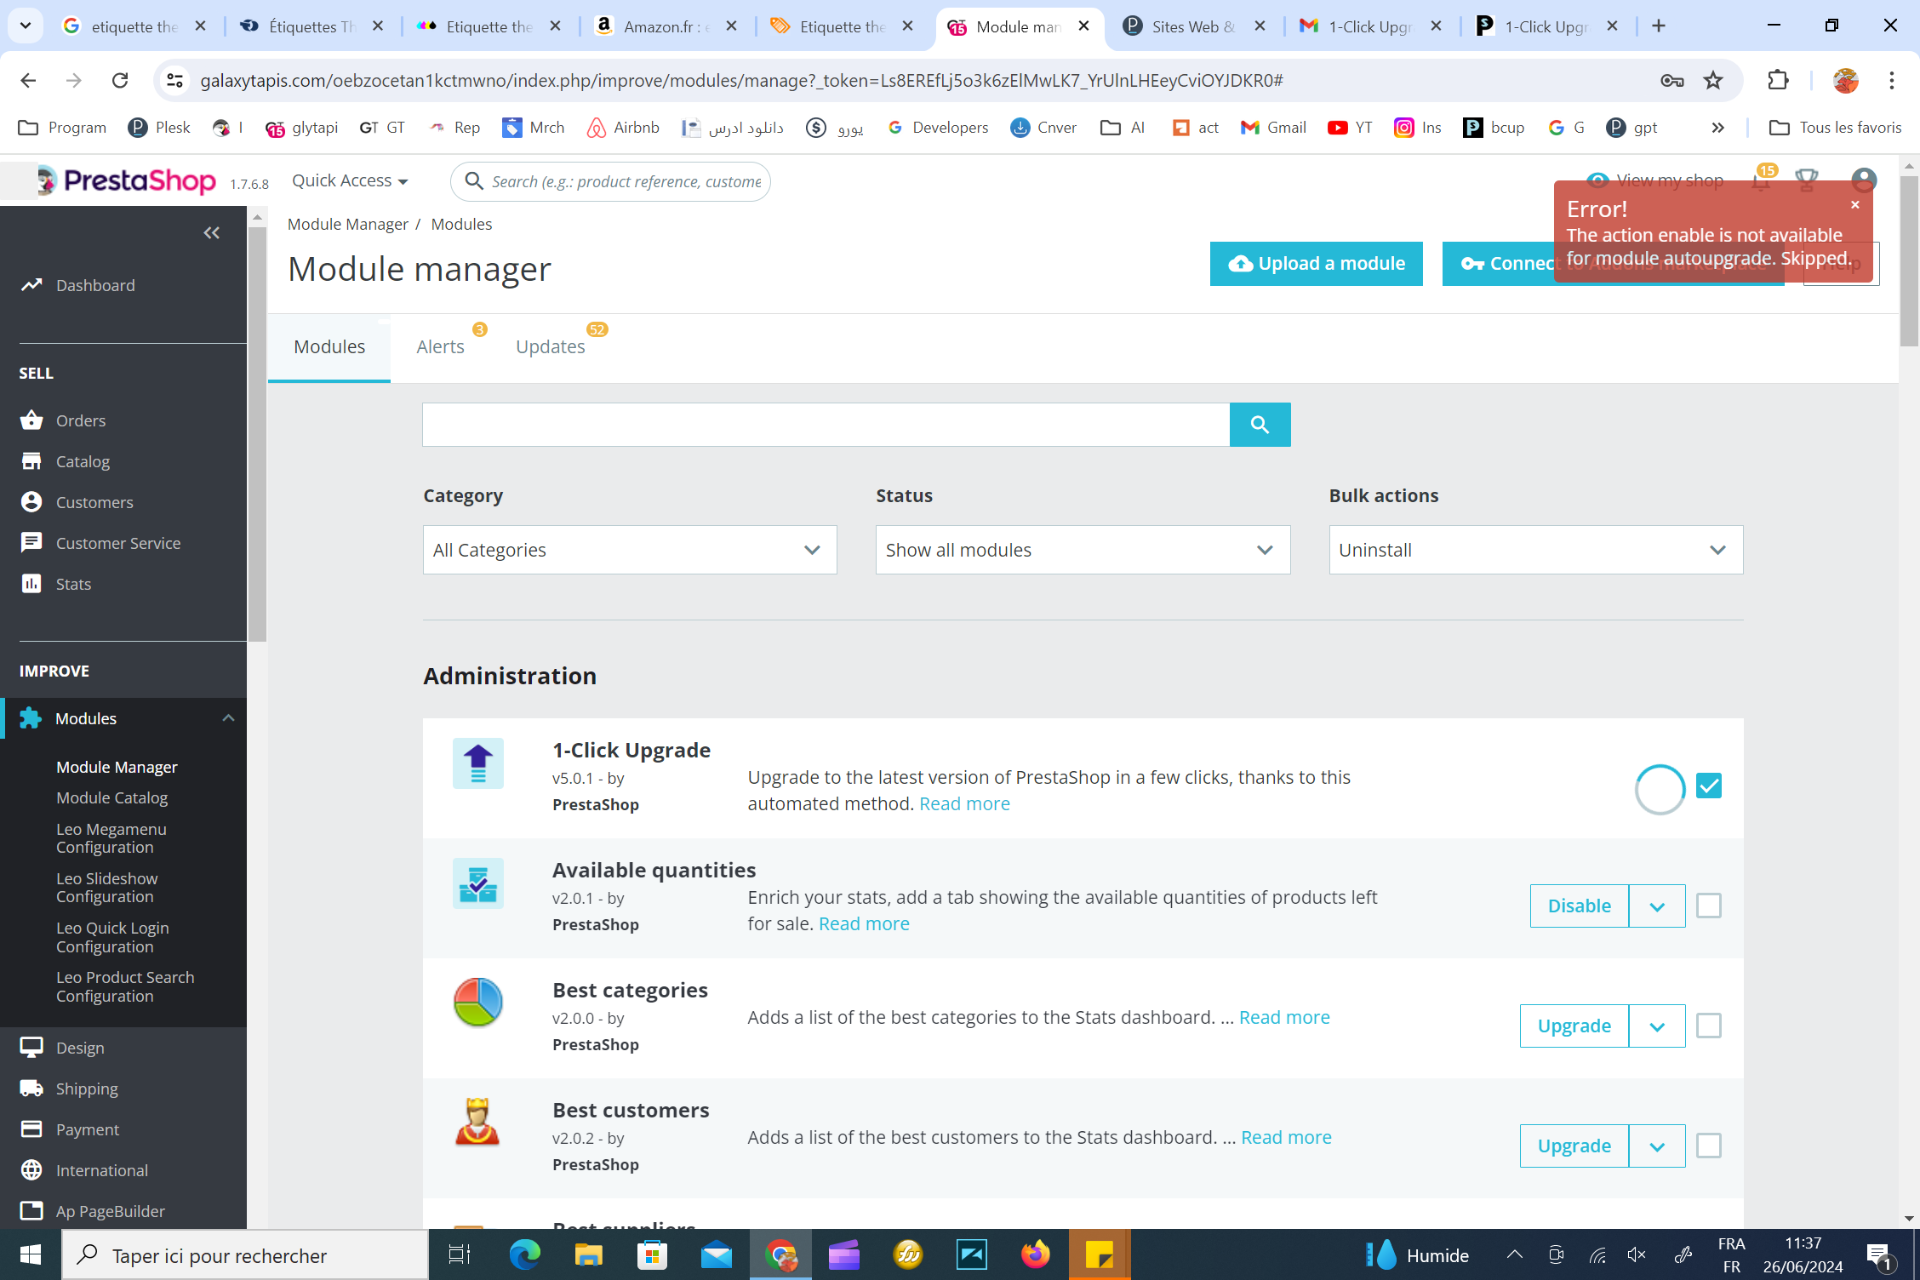
Task: Collapse the sidebar with double-chevron icon
Action: point(211,233)
